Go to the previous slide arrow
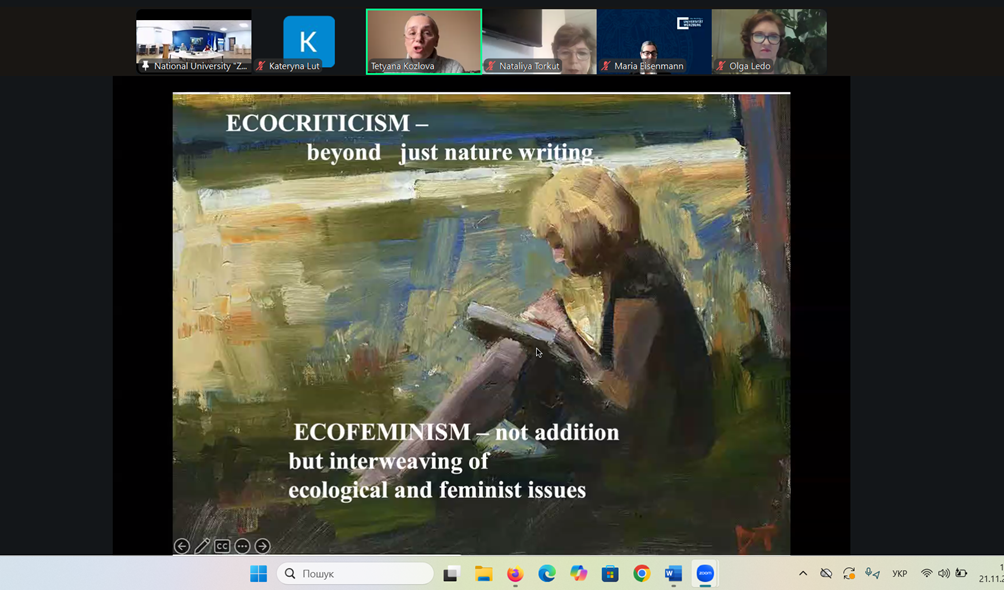1004x590 pixels. 181,546
